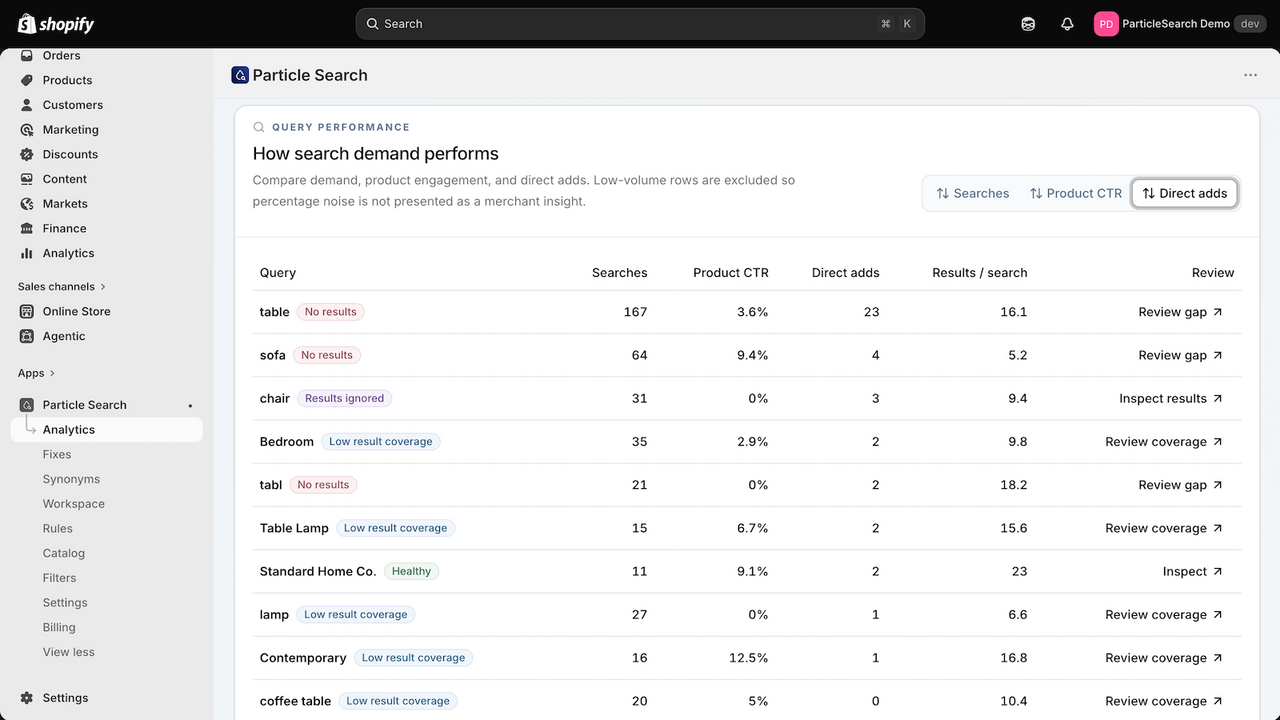
Task: Click the Healthy badge on Standard Home Co.
Action: click(411, 571)
